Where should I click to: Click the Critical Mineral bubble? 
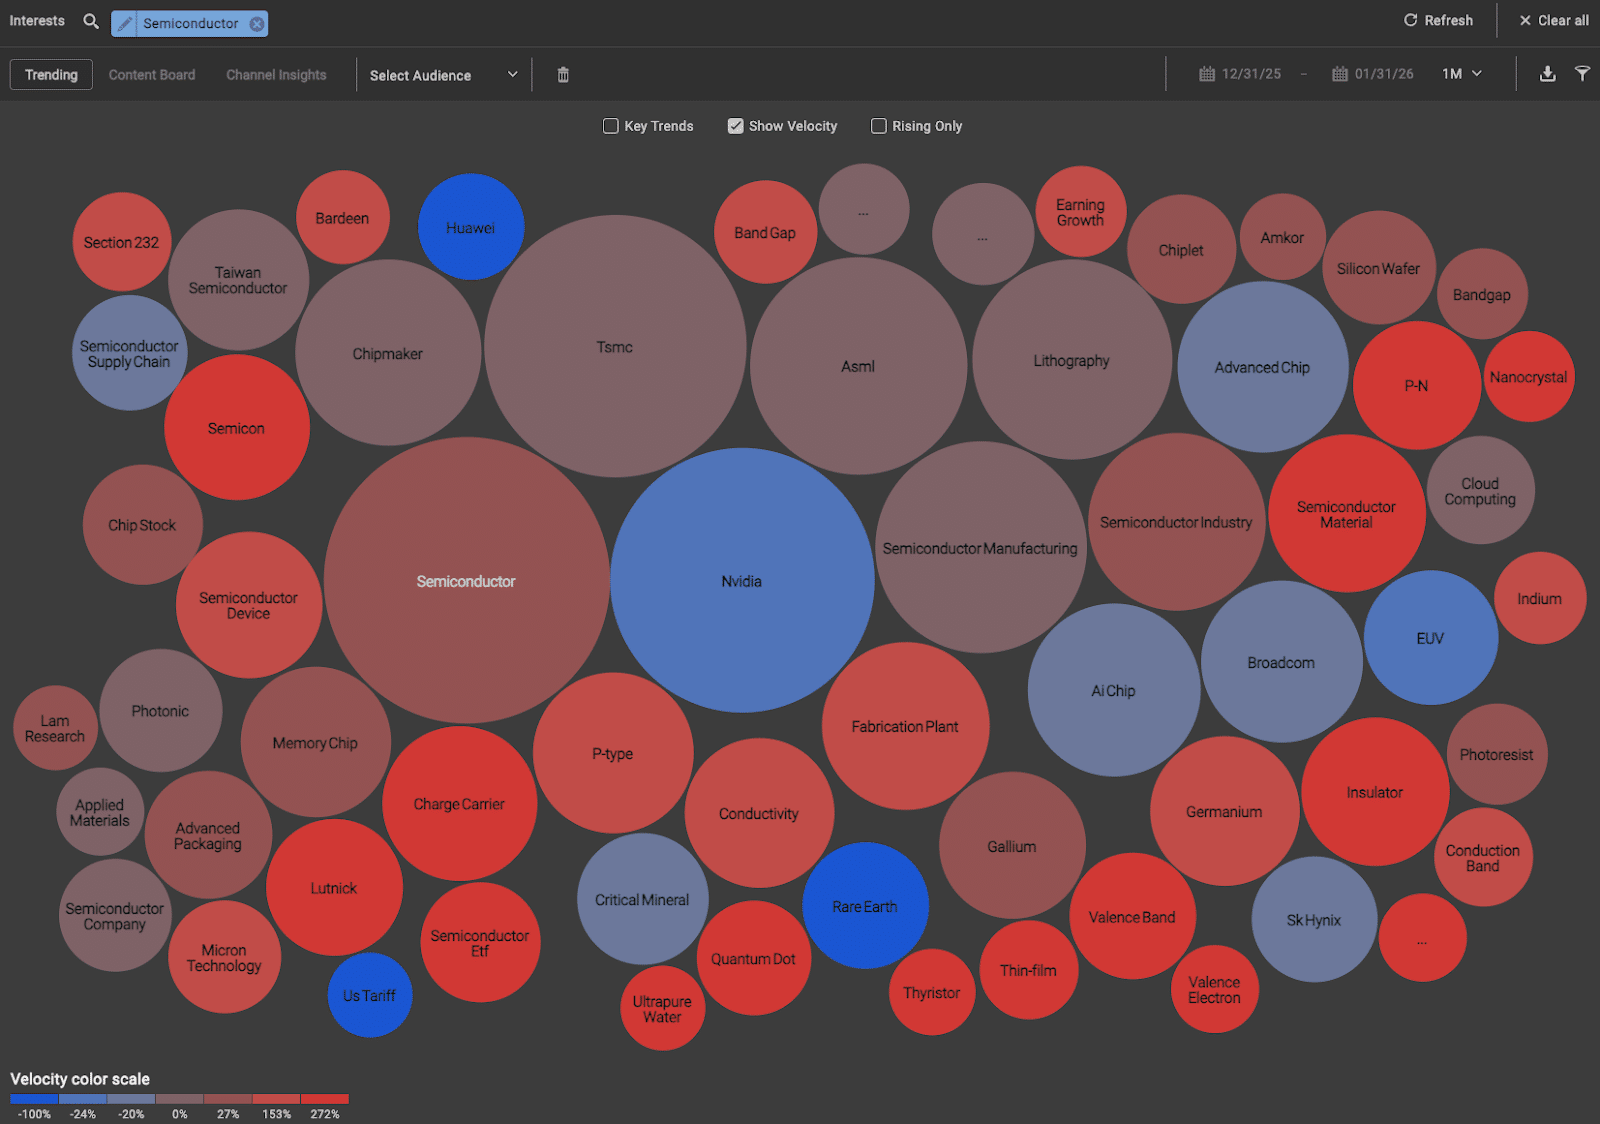643,899
